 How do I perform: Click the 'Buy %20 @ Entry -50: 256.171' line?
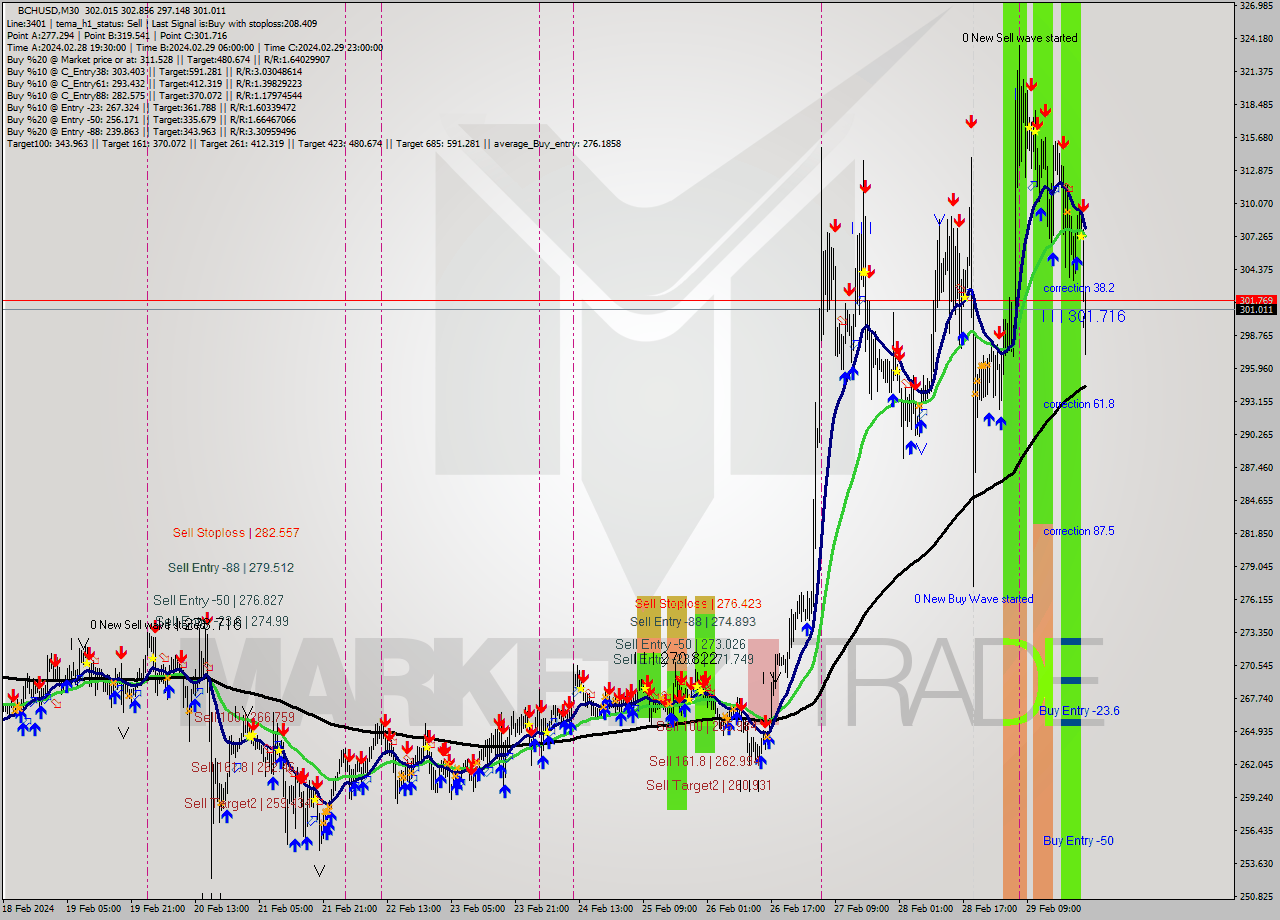tap(151, 119)
